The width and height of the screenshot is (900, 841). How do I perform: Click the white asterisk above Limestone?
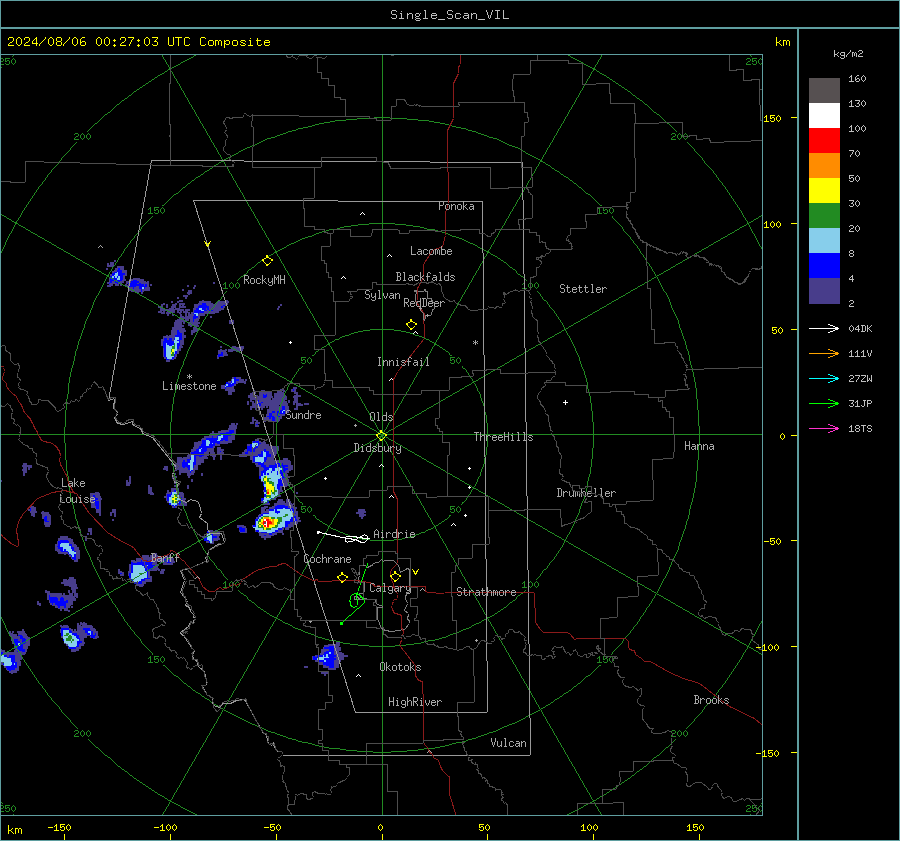(189, 376)
